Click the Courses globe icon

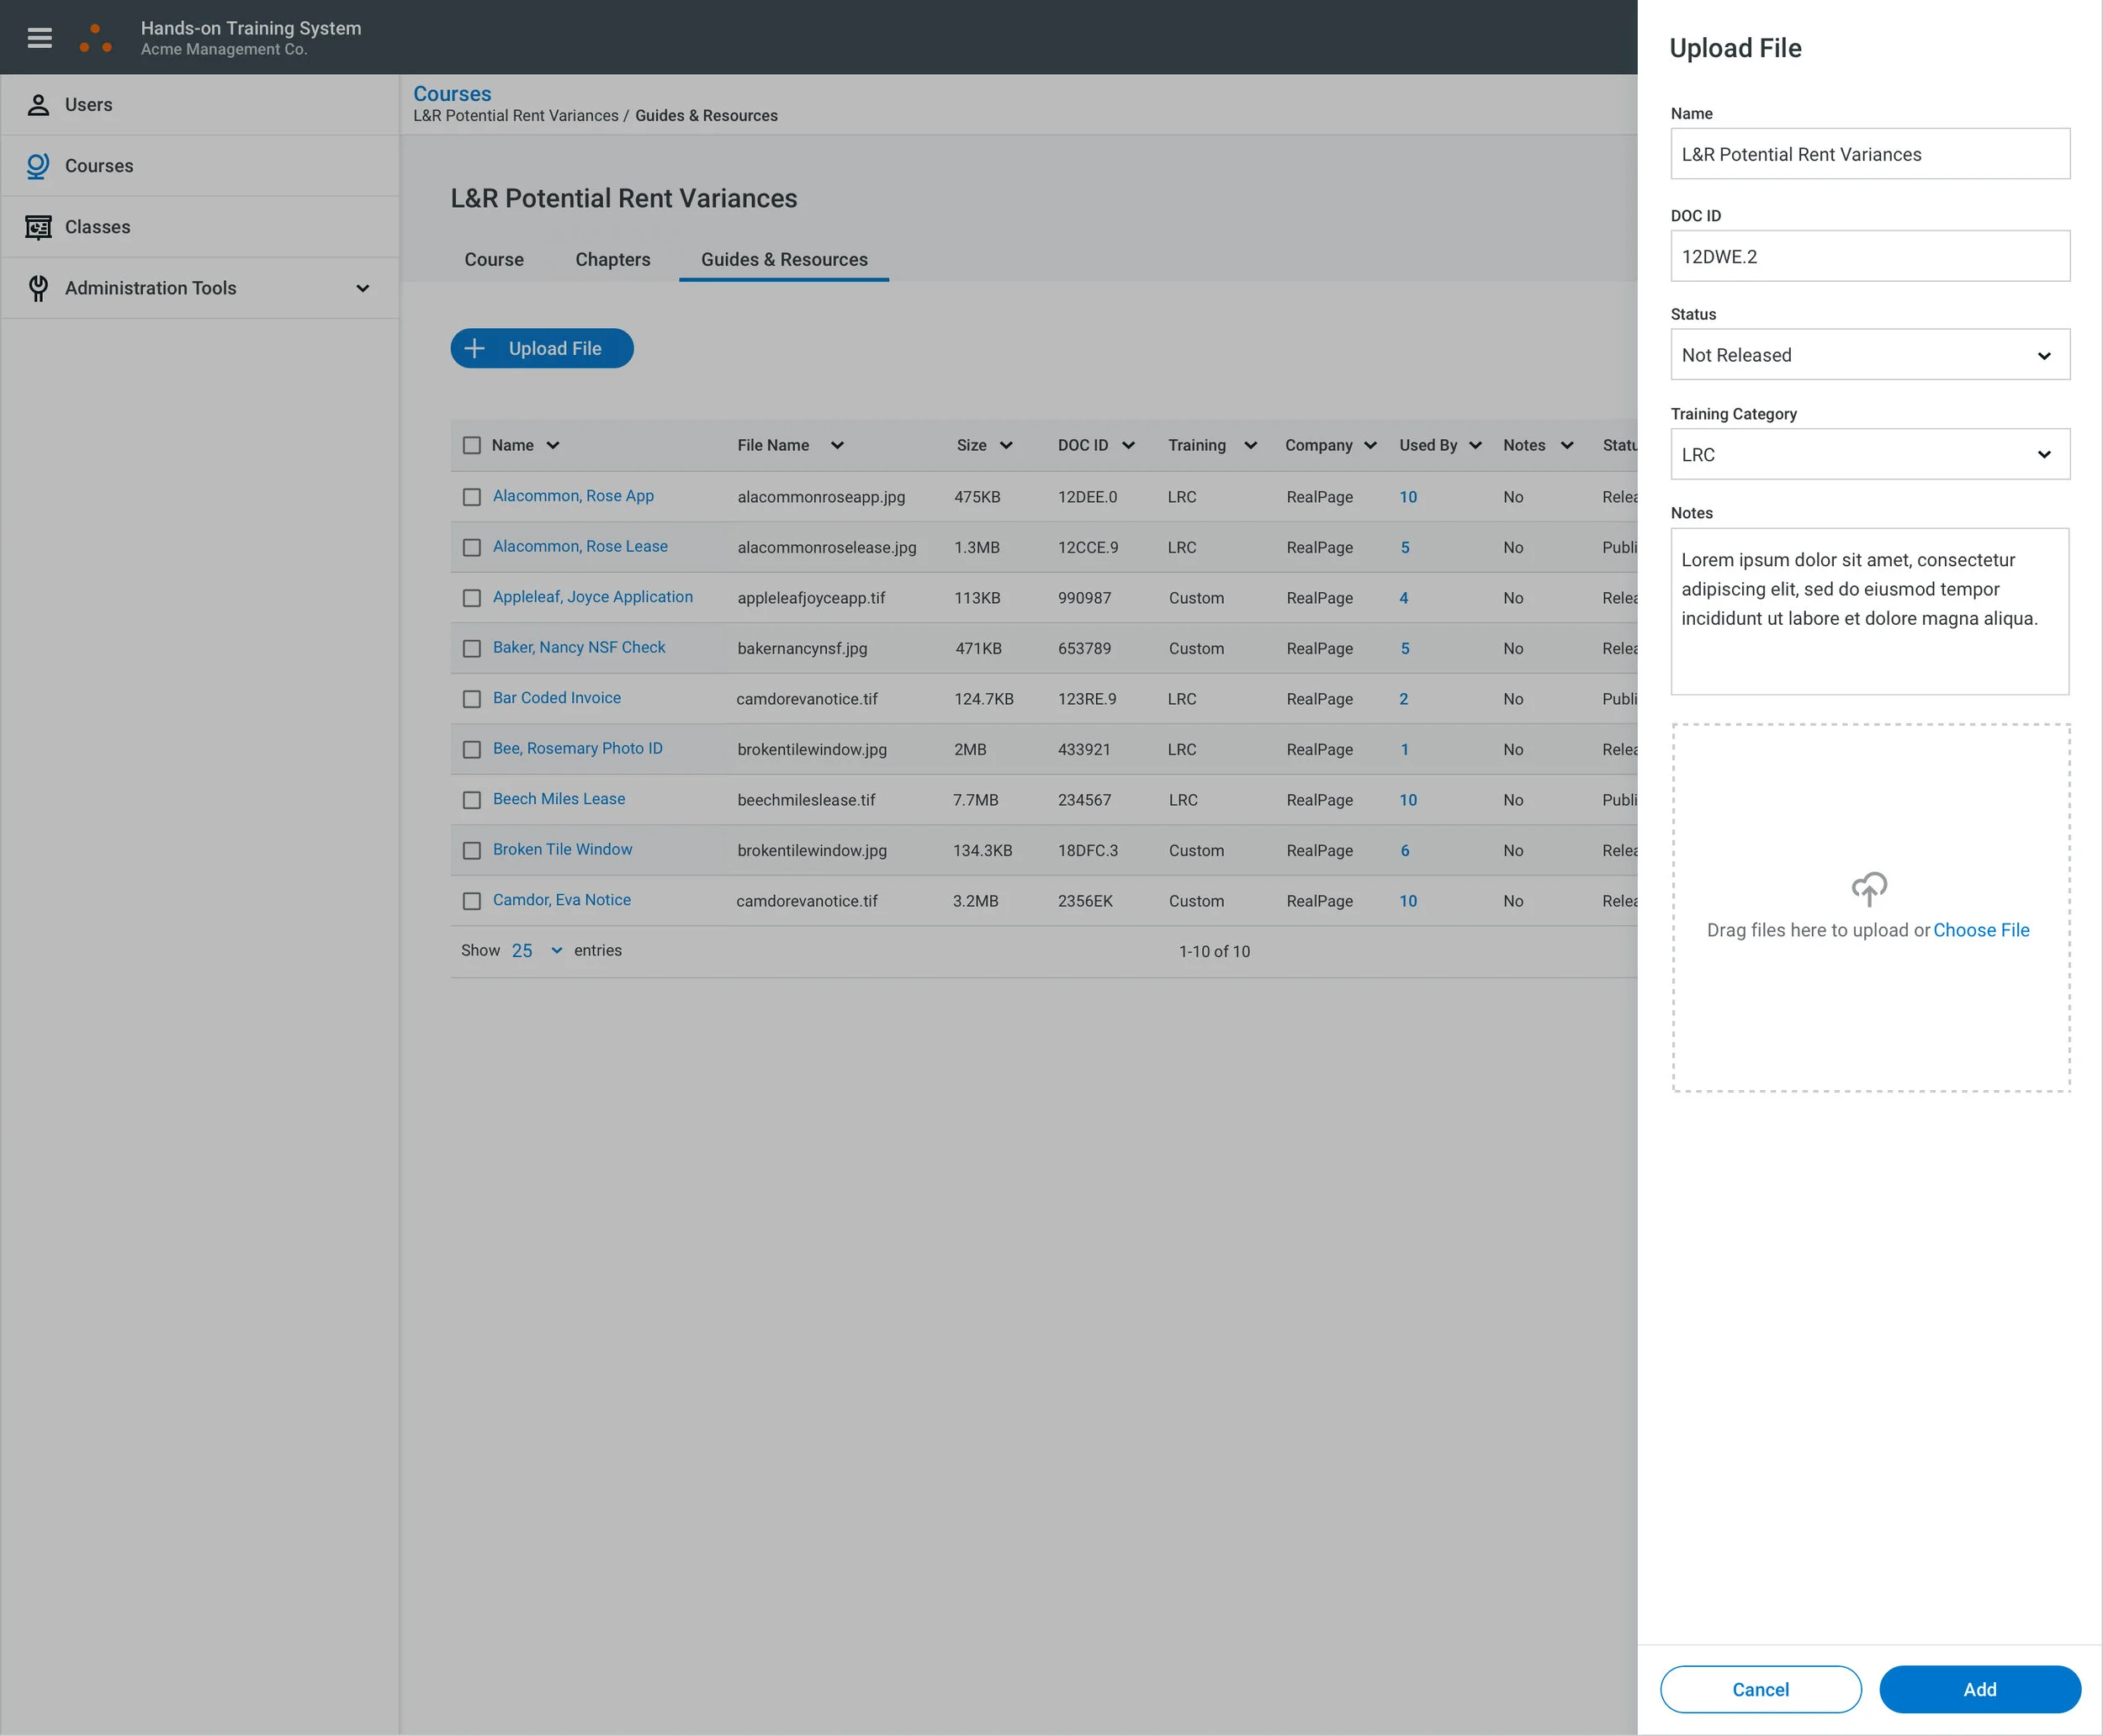coord(38,166)
